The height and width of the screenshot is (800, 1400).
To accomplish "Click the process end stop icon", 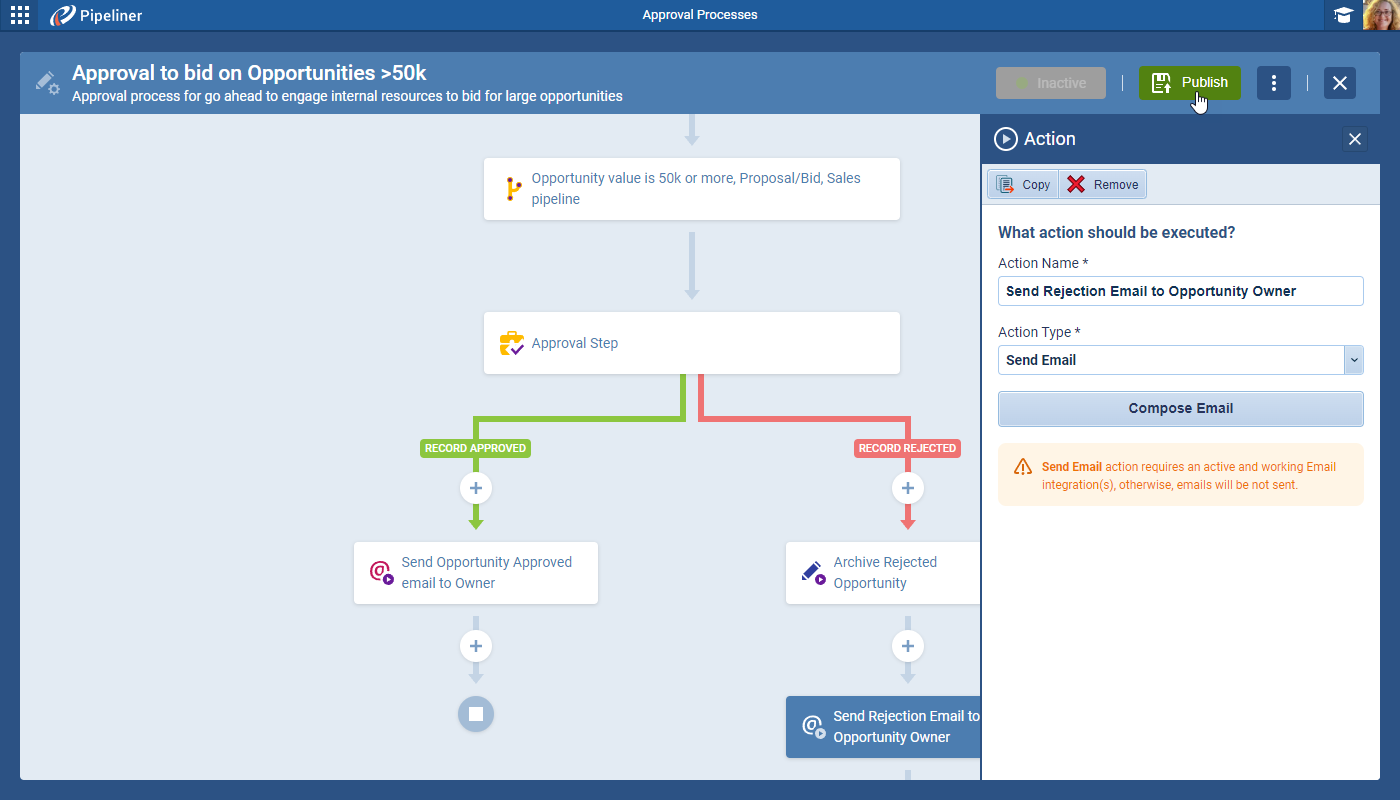I will tap(476, 714).
